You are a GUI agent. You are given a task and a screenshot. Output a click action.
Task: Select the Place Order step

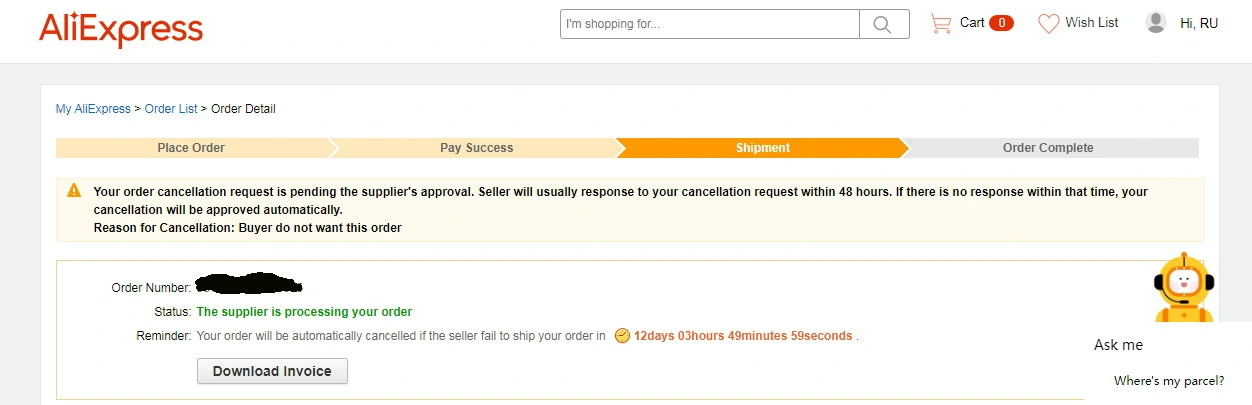click(x=191, y=148)
